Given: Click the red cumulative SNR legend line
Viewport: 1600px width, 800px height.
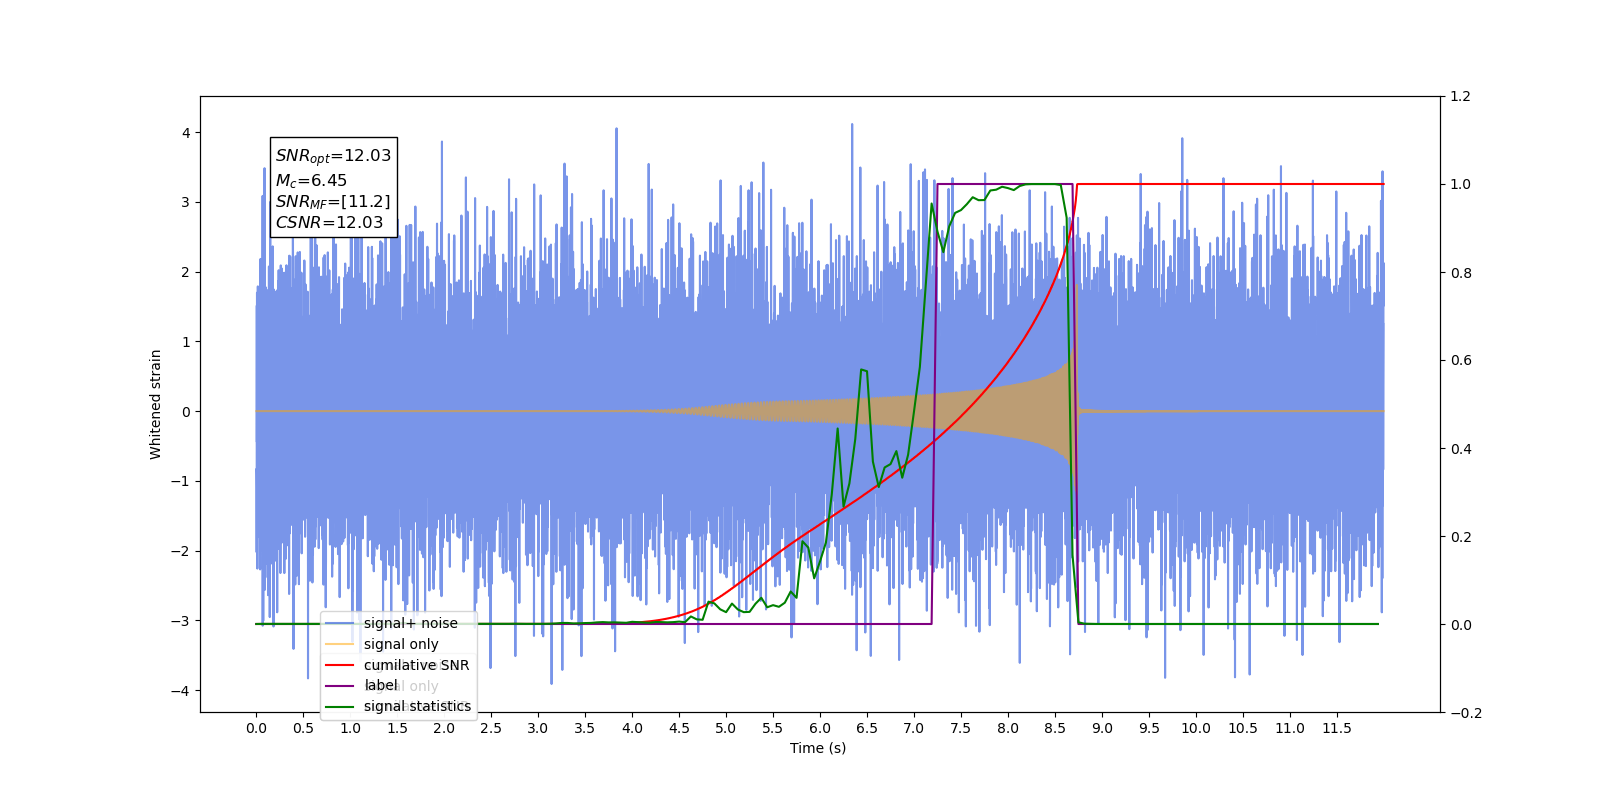Looking at the screenshot, I should 340,665.
